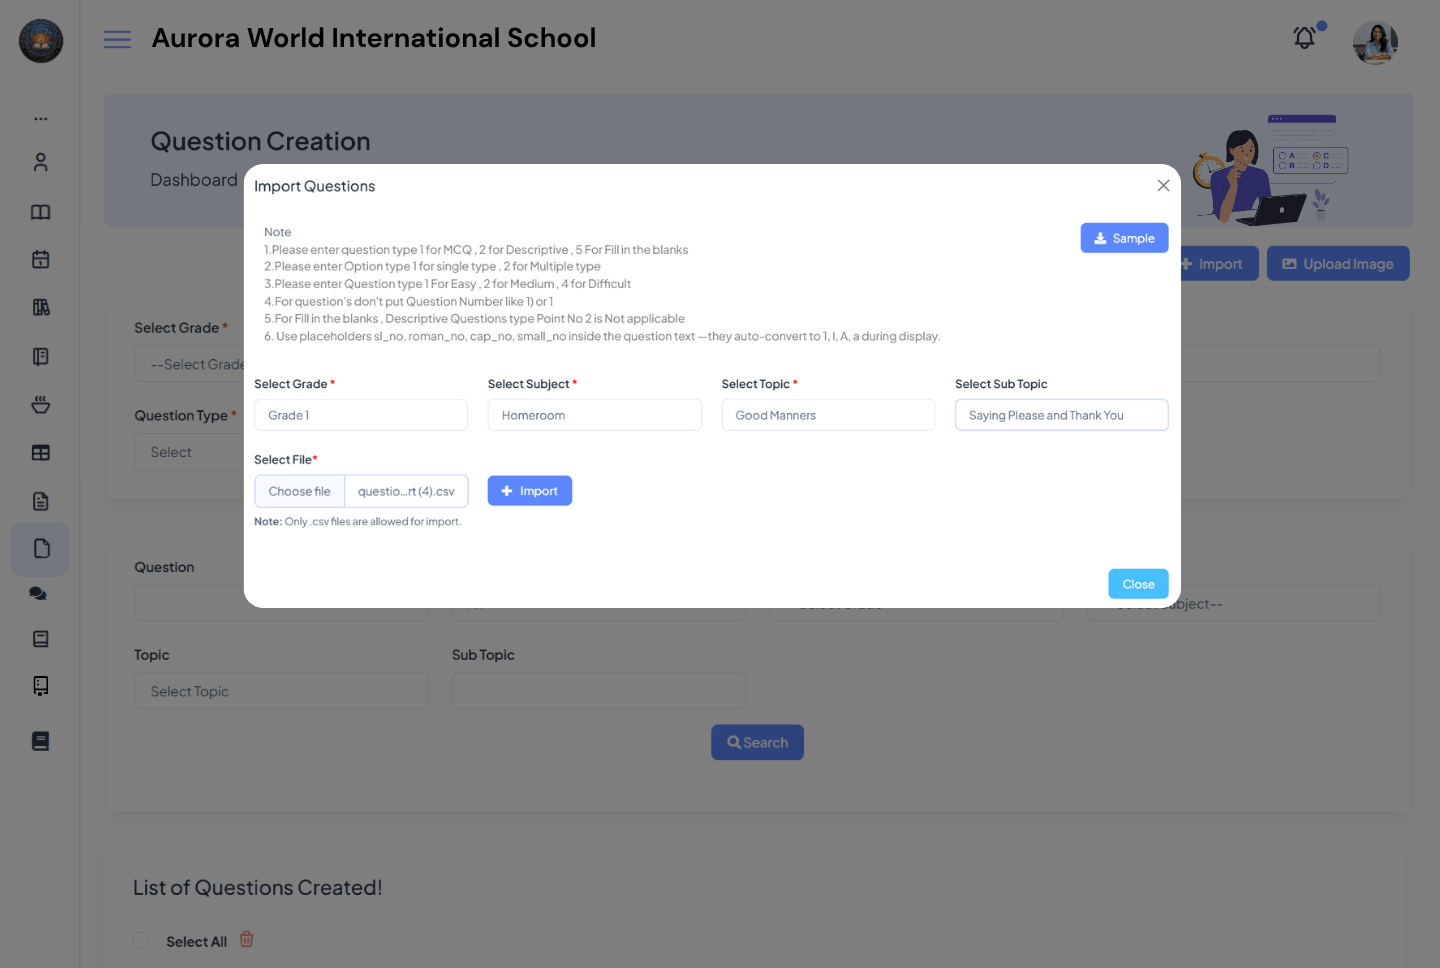
Task: Open the user profile sidebar icon
Action: click(x=41, y=161)
